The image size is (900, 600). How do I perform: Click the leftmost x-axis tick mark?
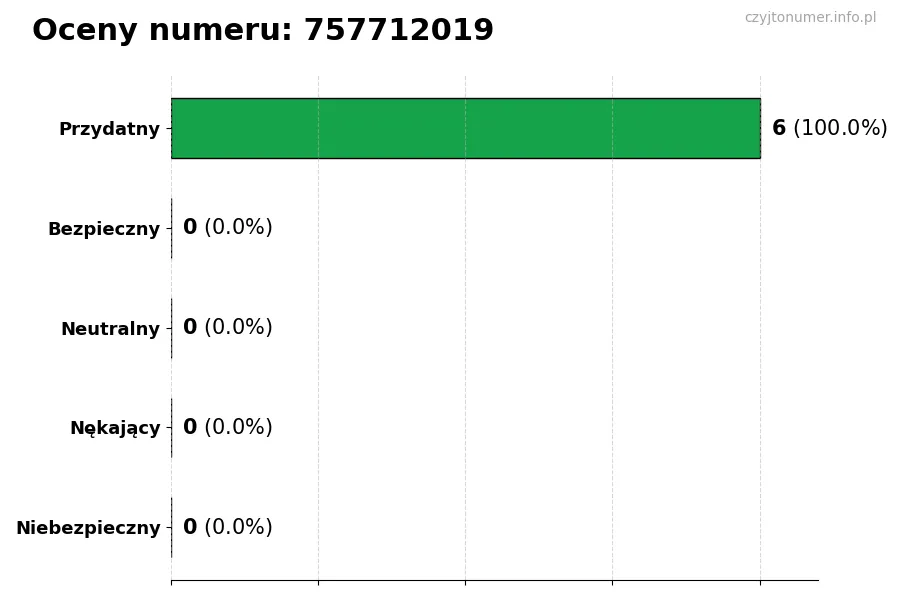tap(171, 581)
